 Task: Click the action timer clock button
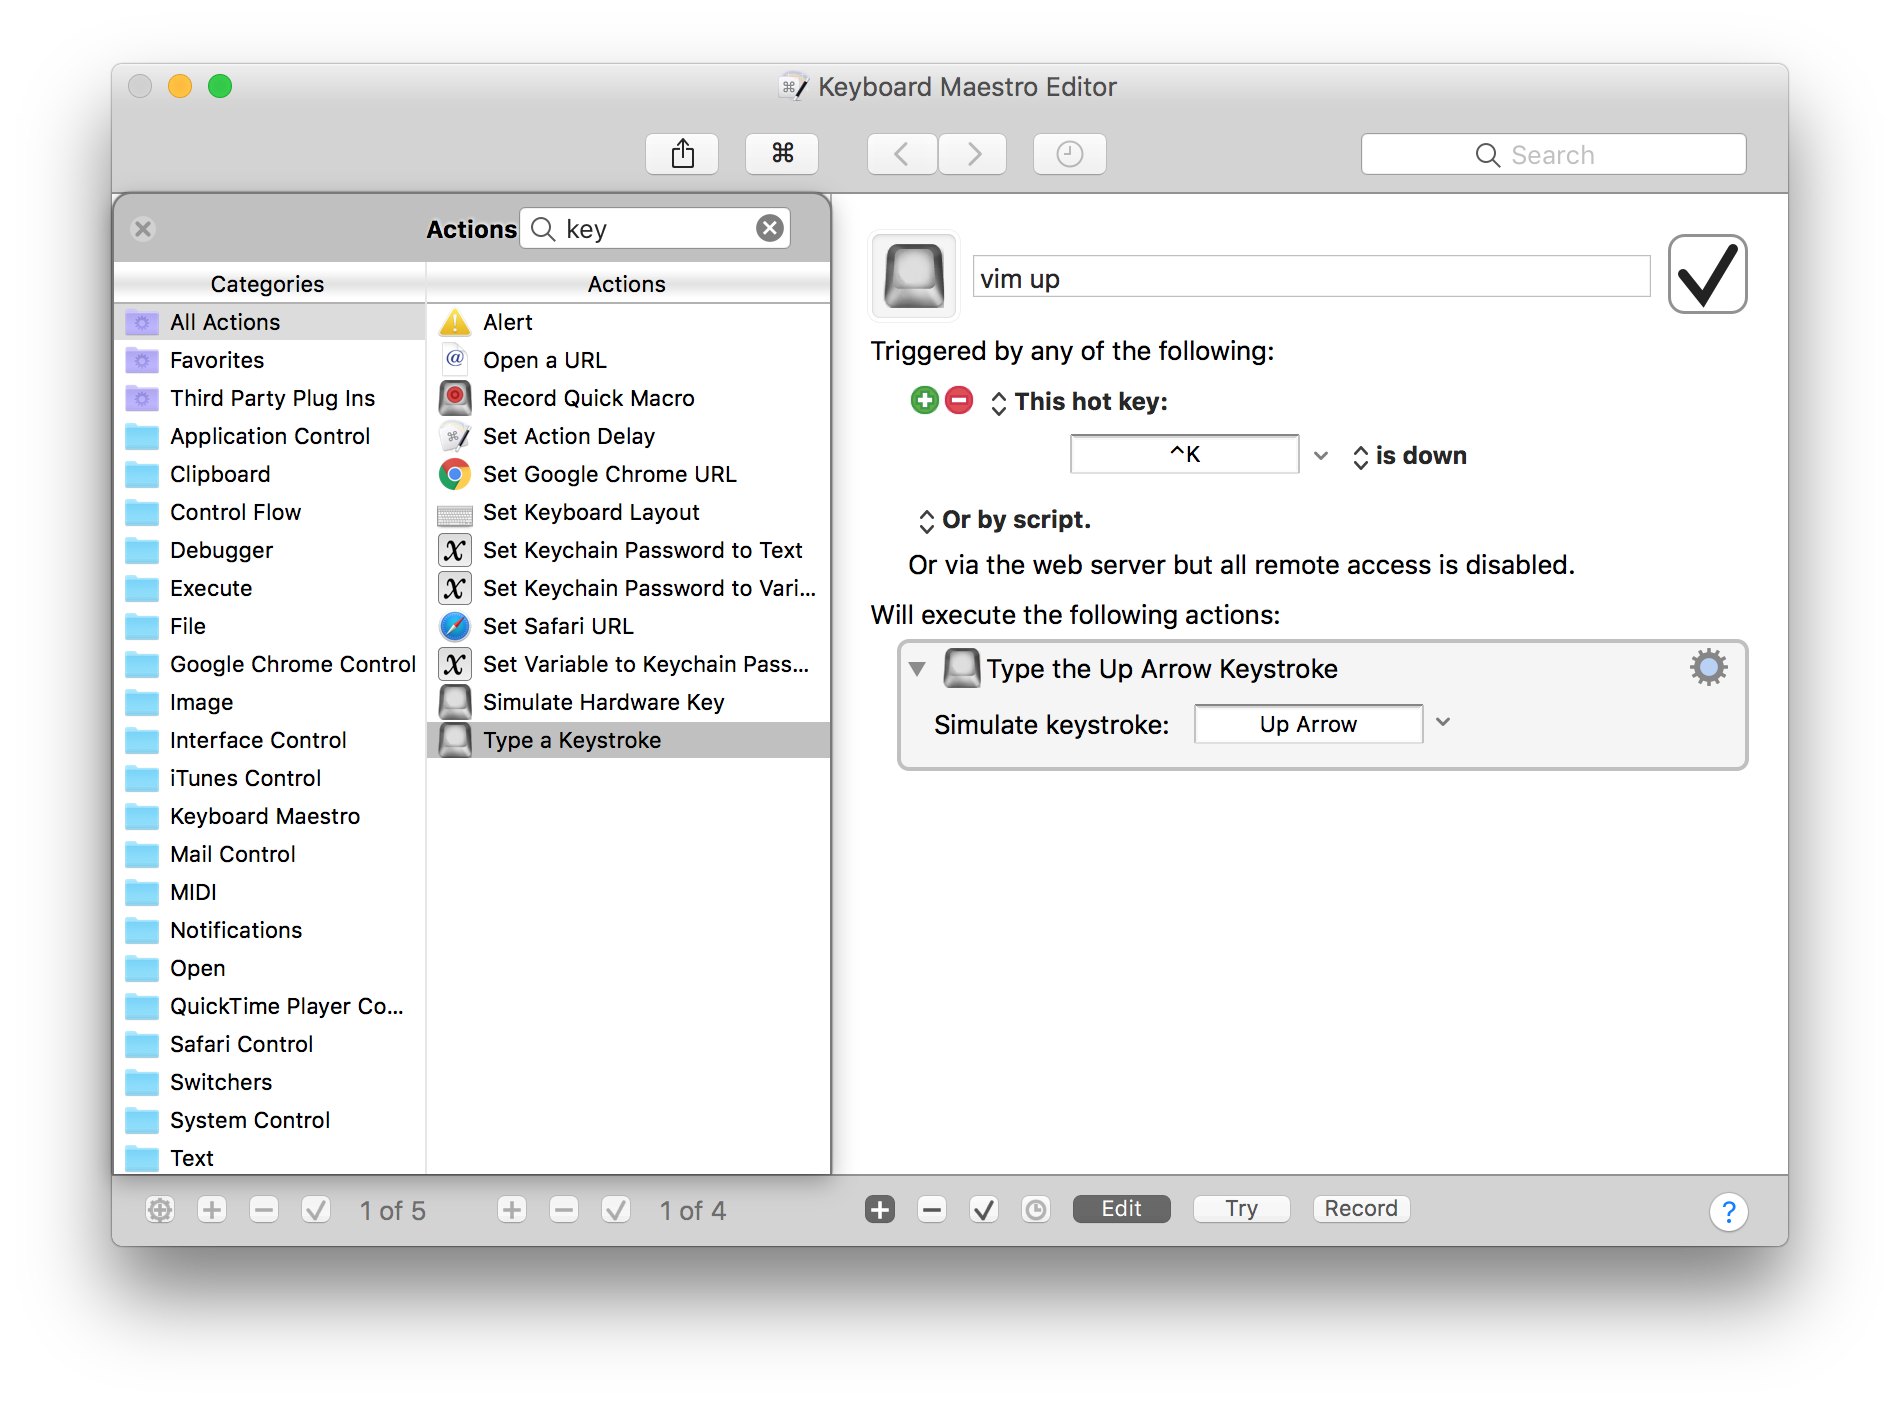coord(1036,1210)
